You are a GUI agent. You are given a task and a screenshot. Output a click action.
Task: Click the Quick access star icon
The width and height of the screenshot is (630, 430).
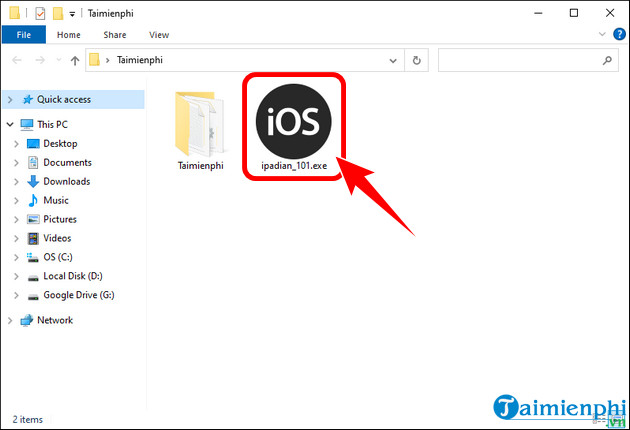click(28, 99)
